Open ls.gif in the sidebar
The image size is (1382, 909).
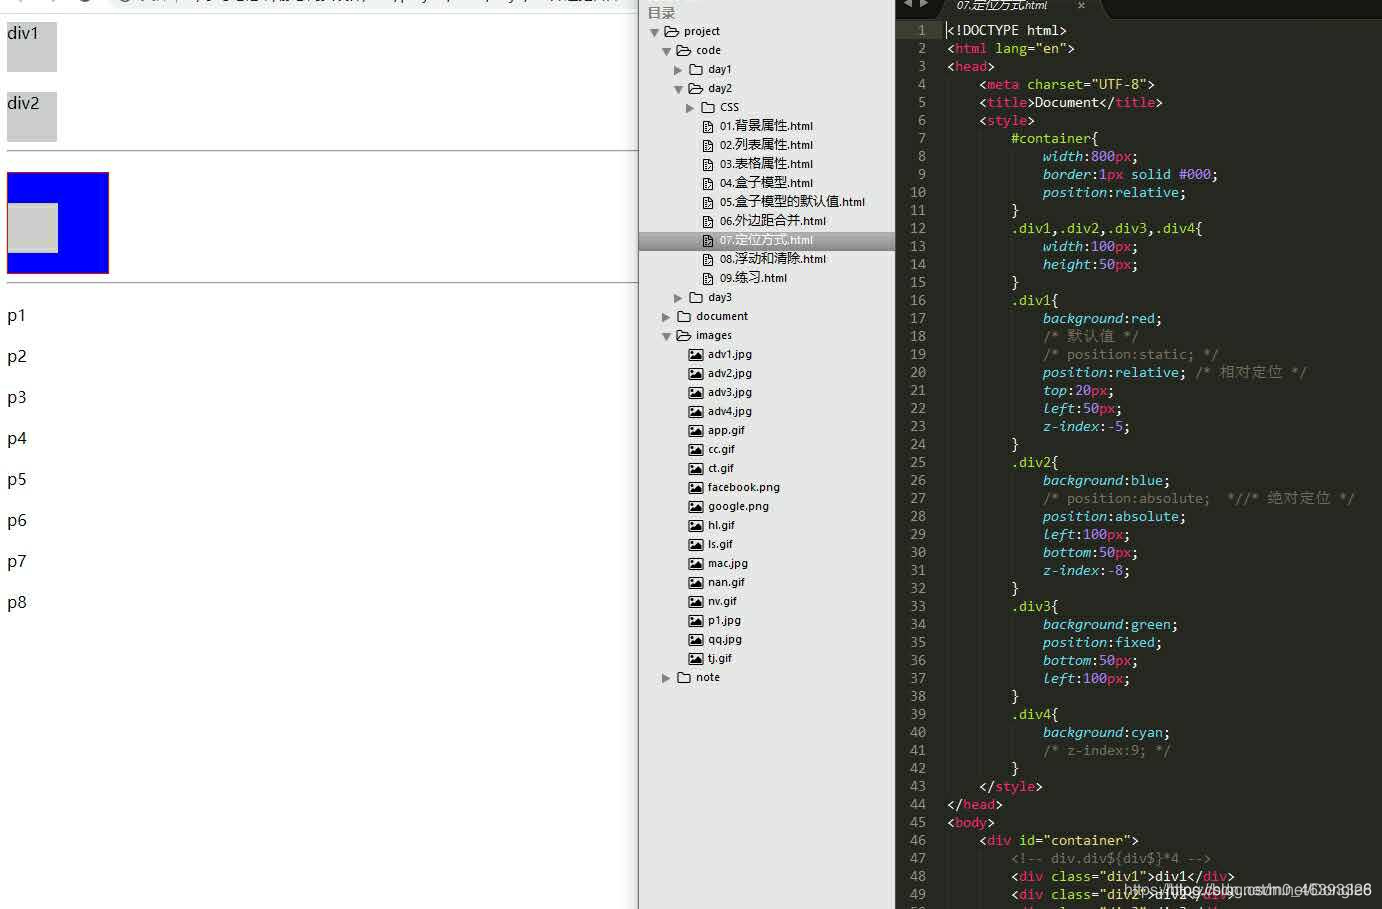point(720,544)
